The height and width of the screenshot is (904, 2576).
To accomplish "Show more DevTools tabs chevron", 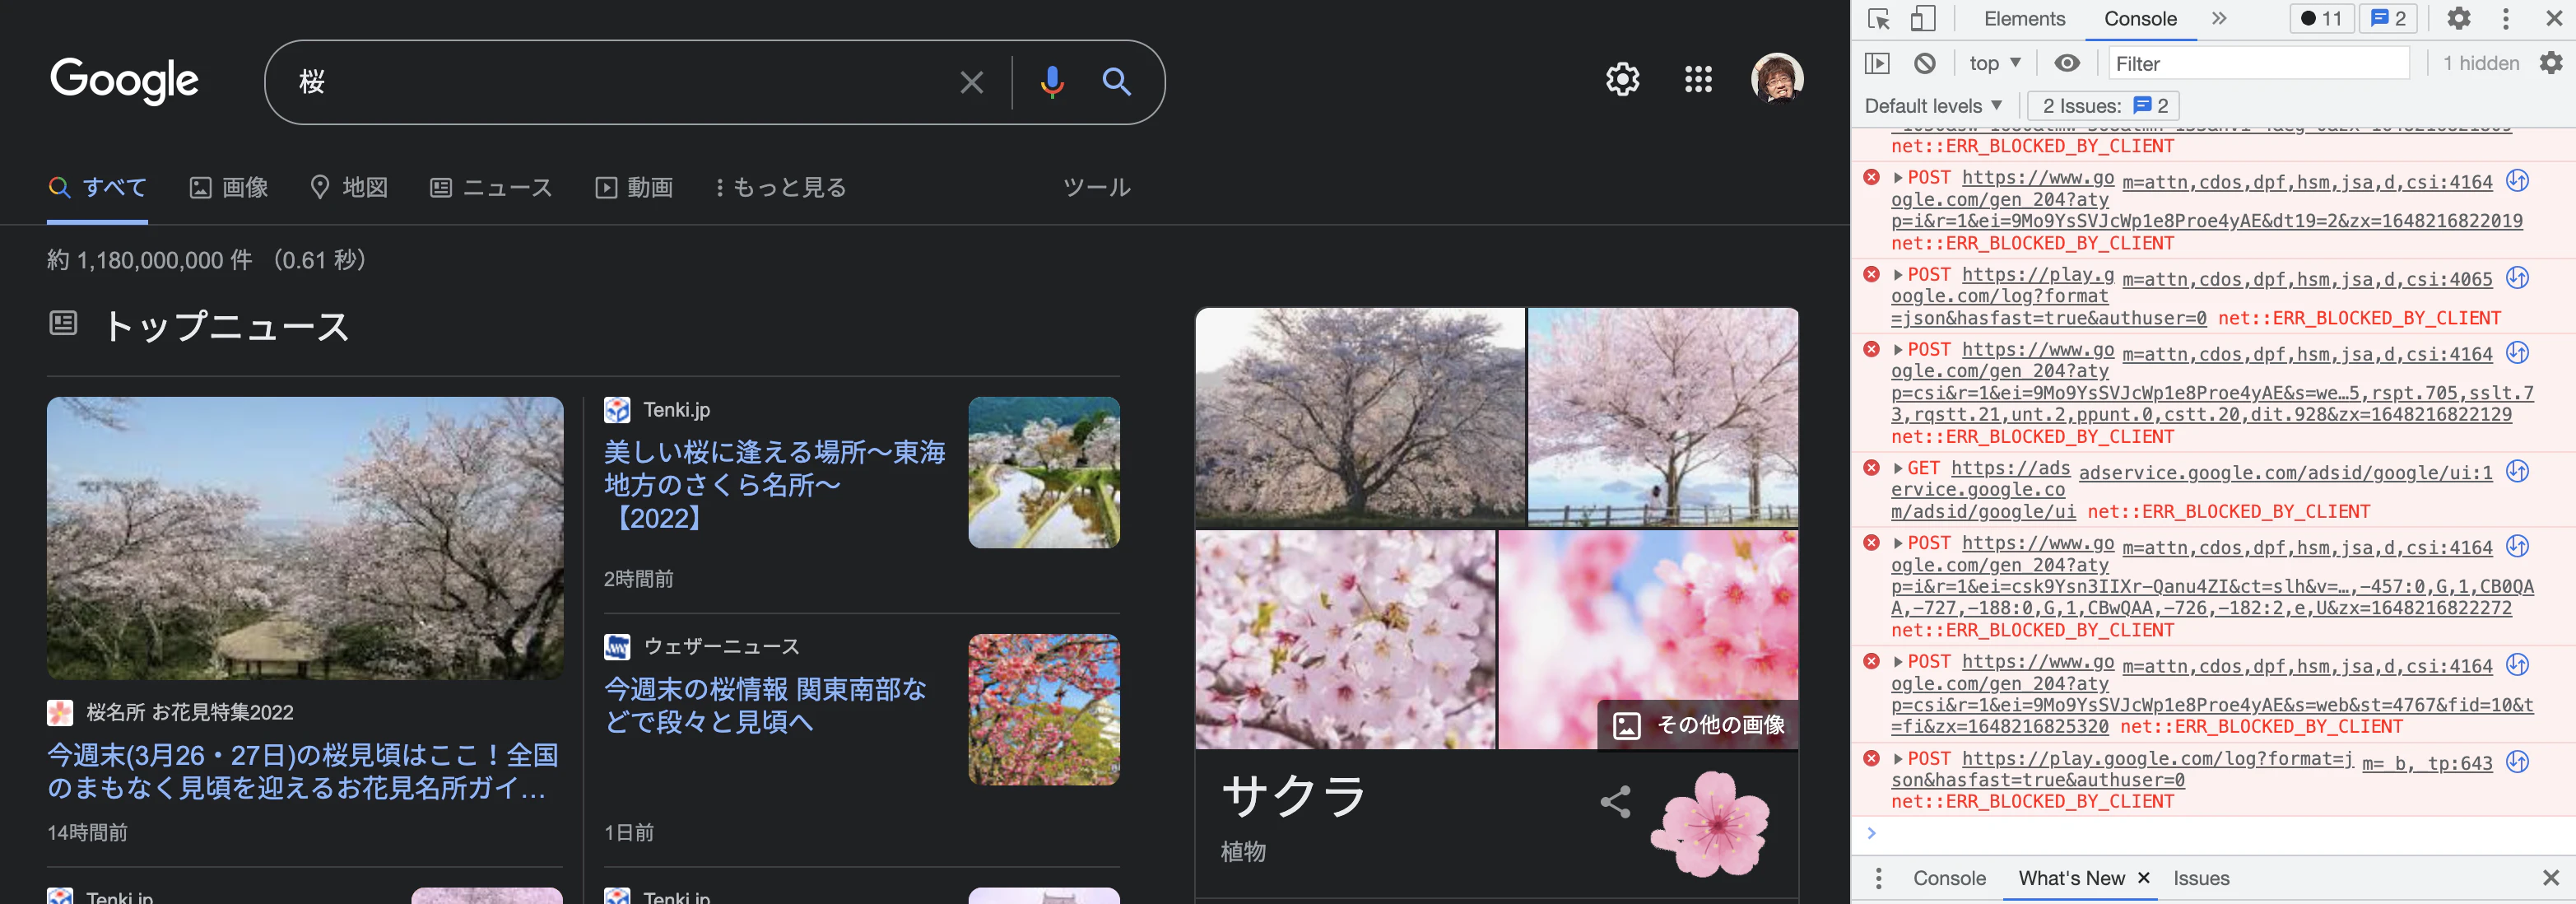I will click(2219, 18).
